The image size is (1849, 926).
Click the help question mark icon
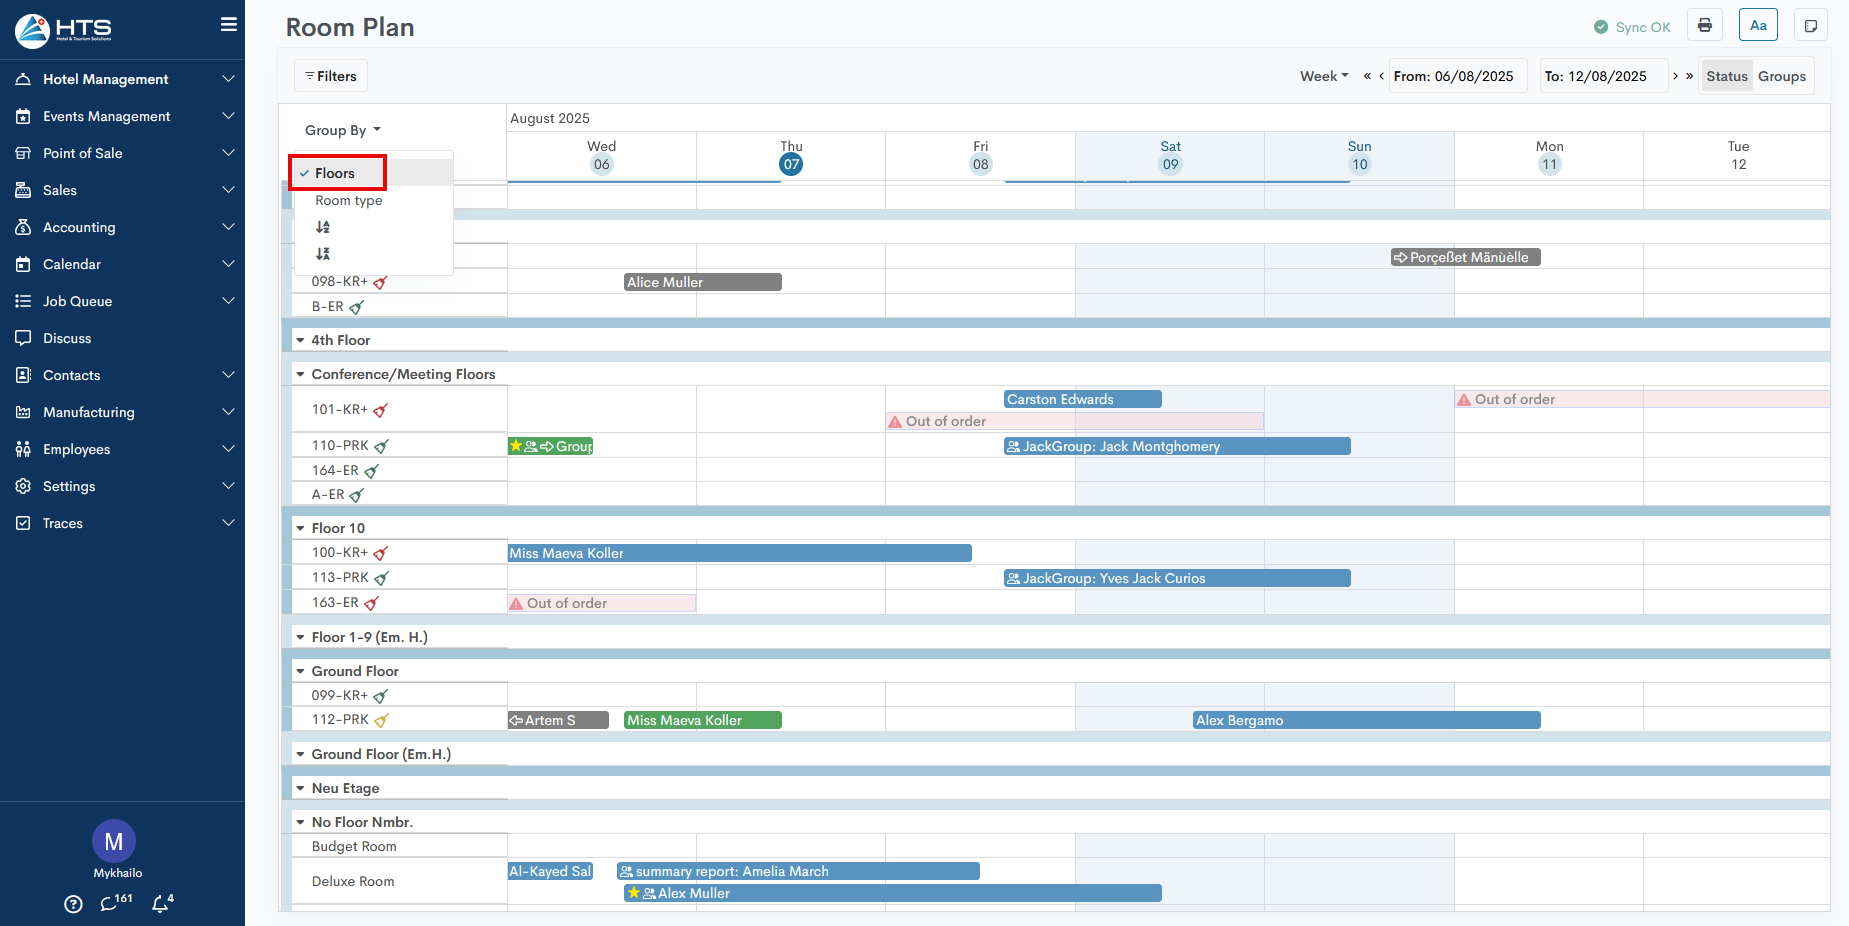click(x=73, y=904)
